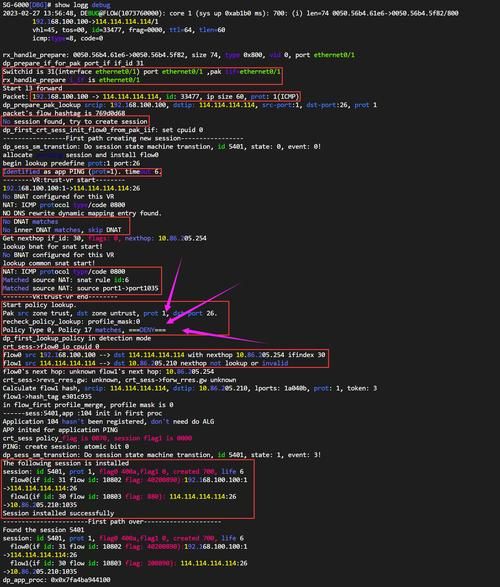This screenshot has width=500, height=587.
Task: Click the flow0 src 192.168.100.100 line
Action: pyautogui.click(x=164, y=355)
